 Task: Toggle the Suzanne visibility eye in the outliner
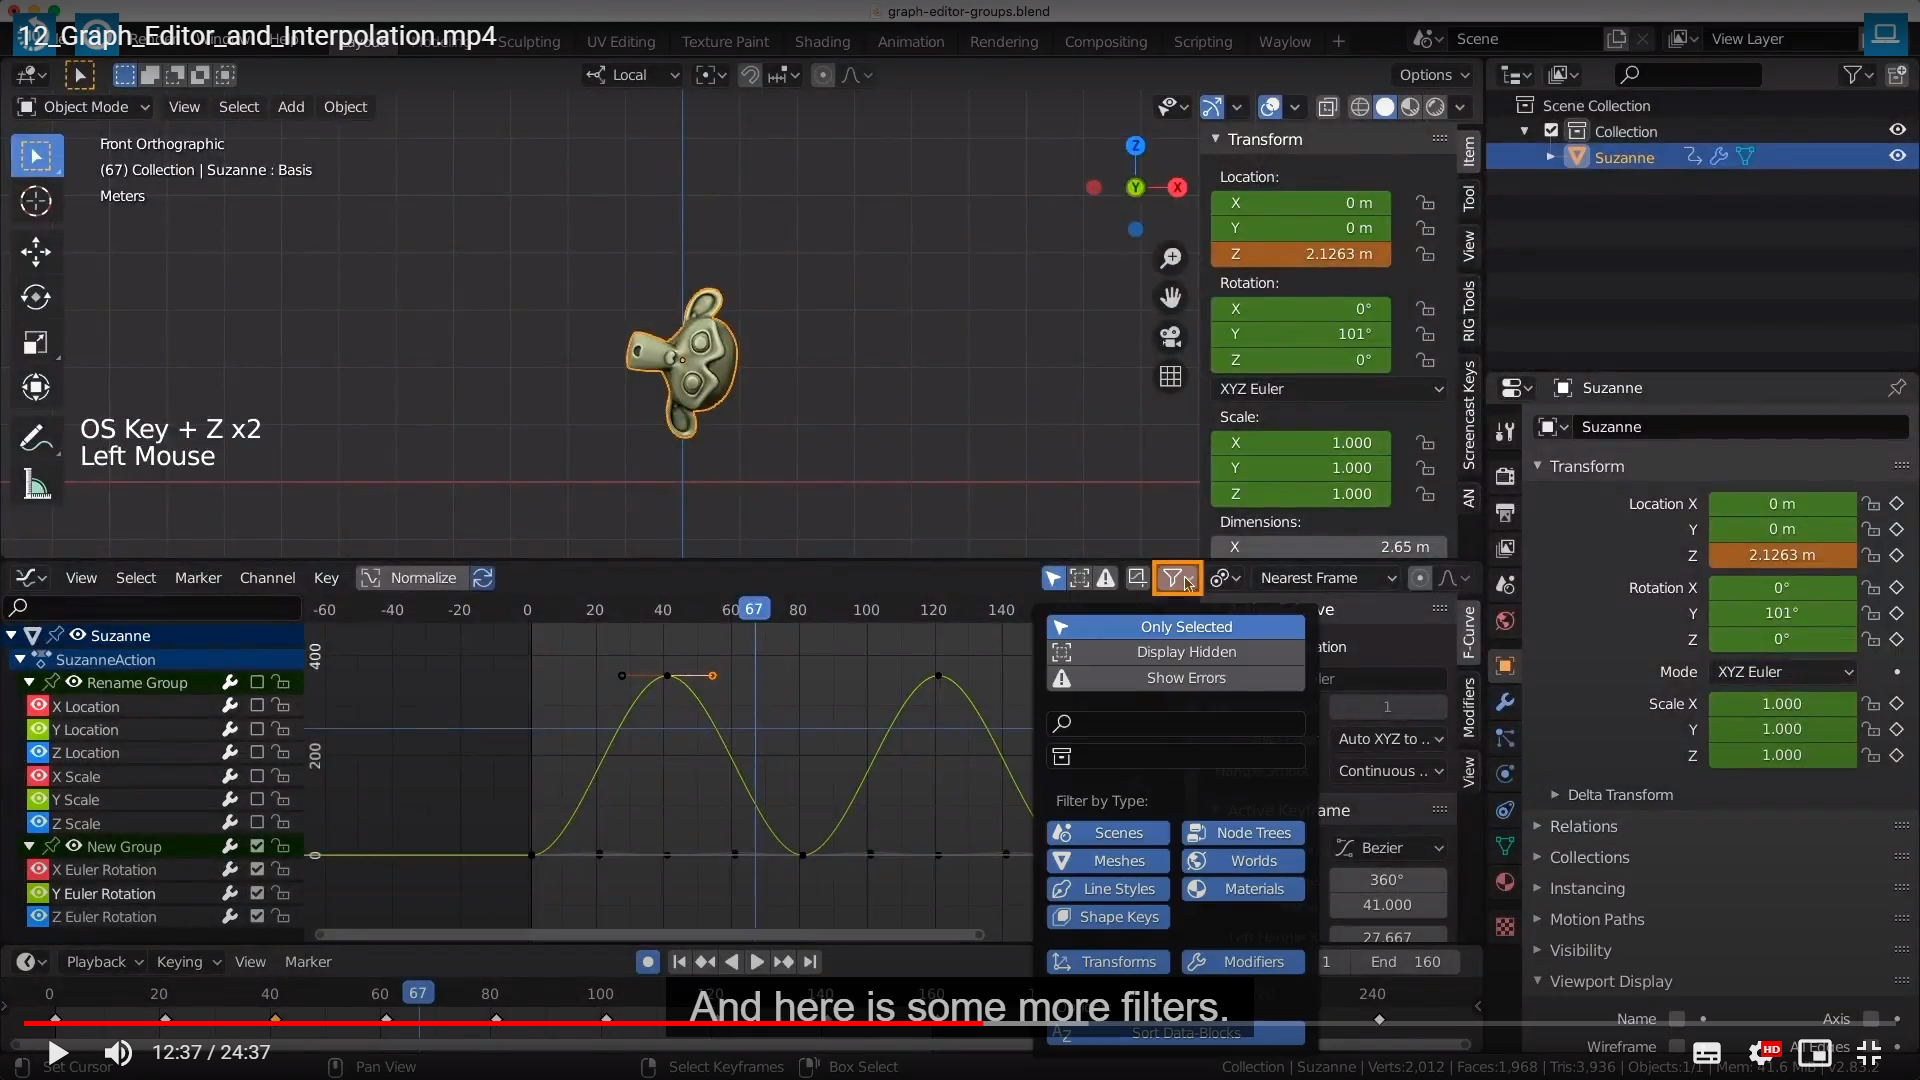click(x=1897, y=156)
